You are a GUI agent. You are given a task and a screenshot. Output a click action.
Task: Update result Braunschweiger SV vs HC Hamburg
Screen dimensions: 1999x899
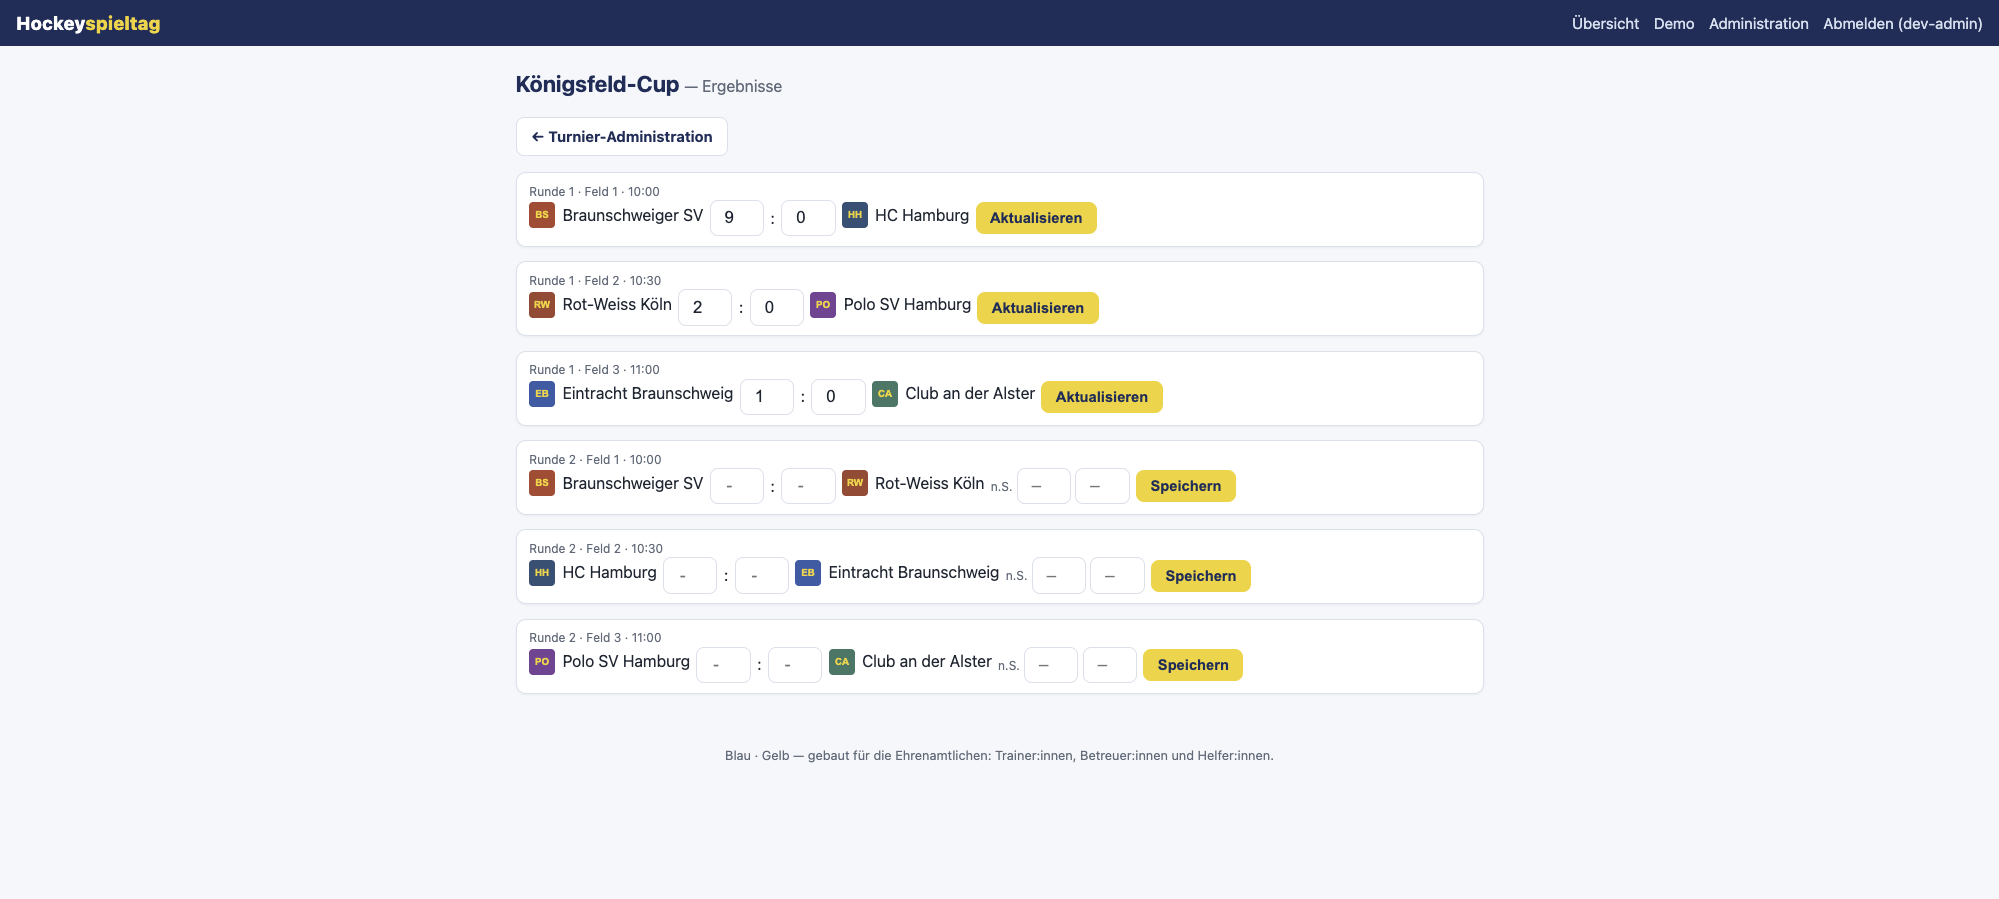click(1036, 218)
